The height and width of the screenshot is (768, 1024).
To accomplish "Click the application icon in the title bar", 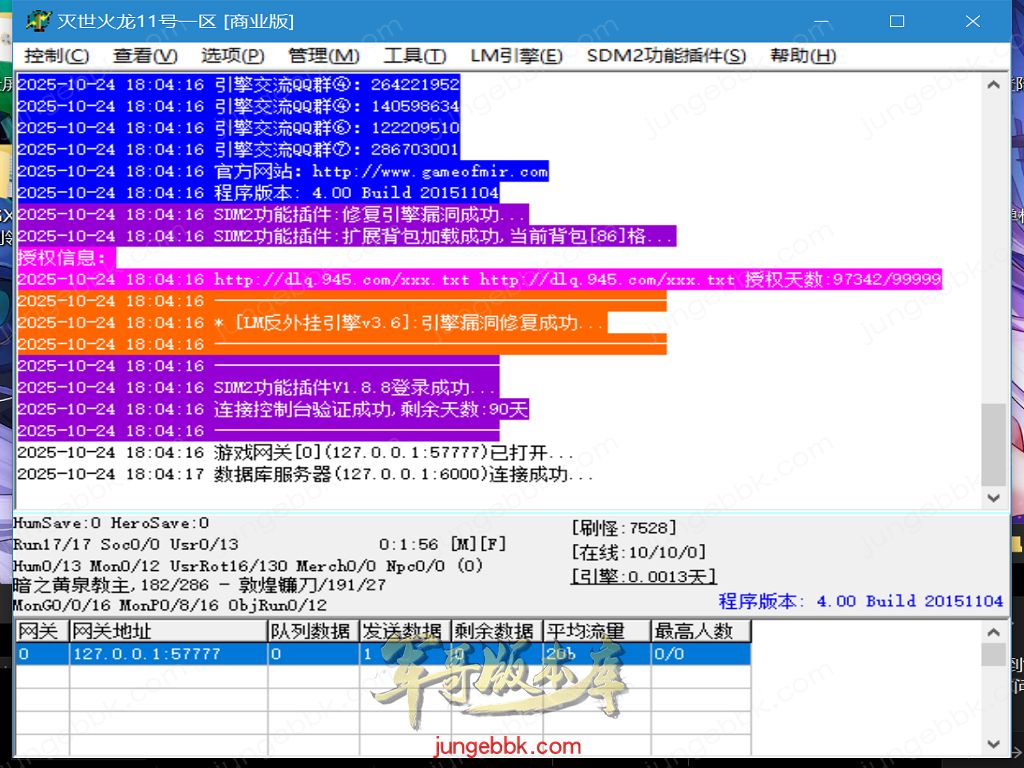I will pyautogui.click(x=37, y=21).
